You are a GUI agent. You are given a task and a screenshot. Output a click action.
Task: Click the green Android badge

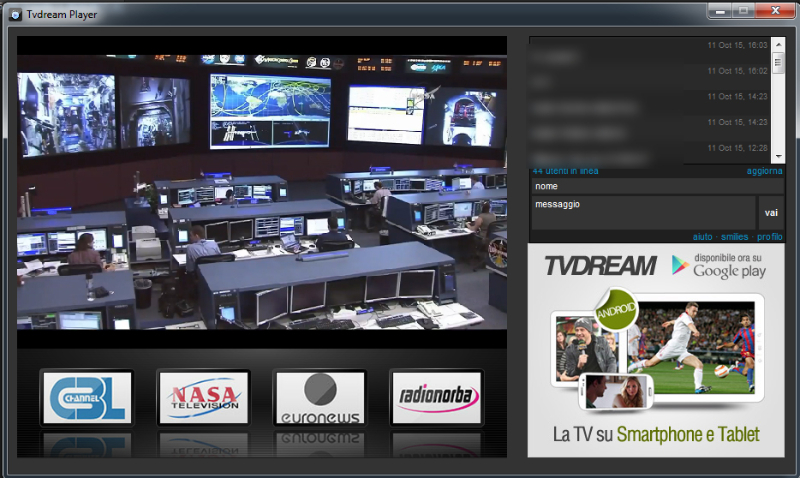point(616,310)
